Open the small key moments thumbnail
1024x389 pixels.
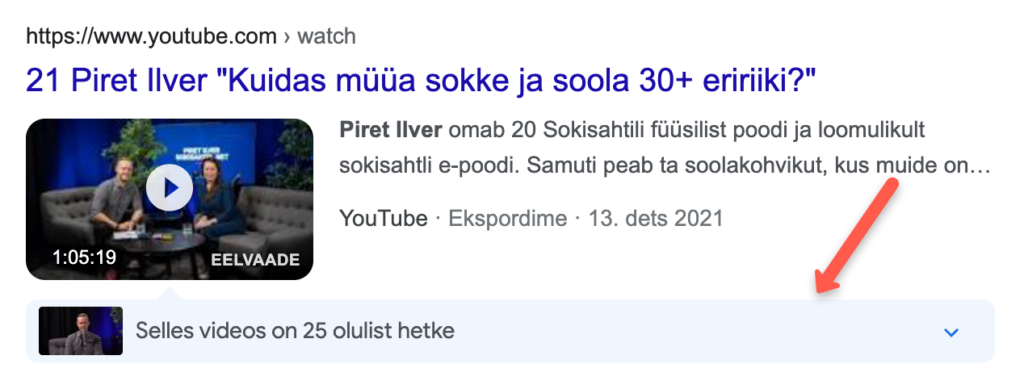[81, 331]
